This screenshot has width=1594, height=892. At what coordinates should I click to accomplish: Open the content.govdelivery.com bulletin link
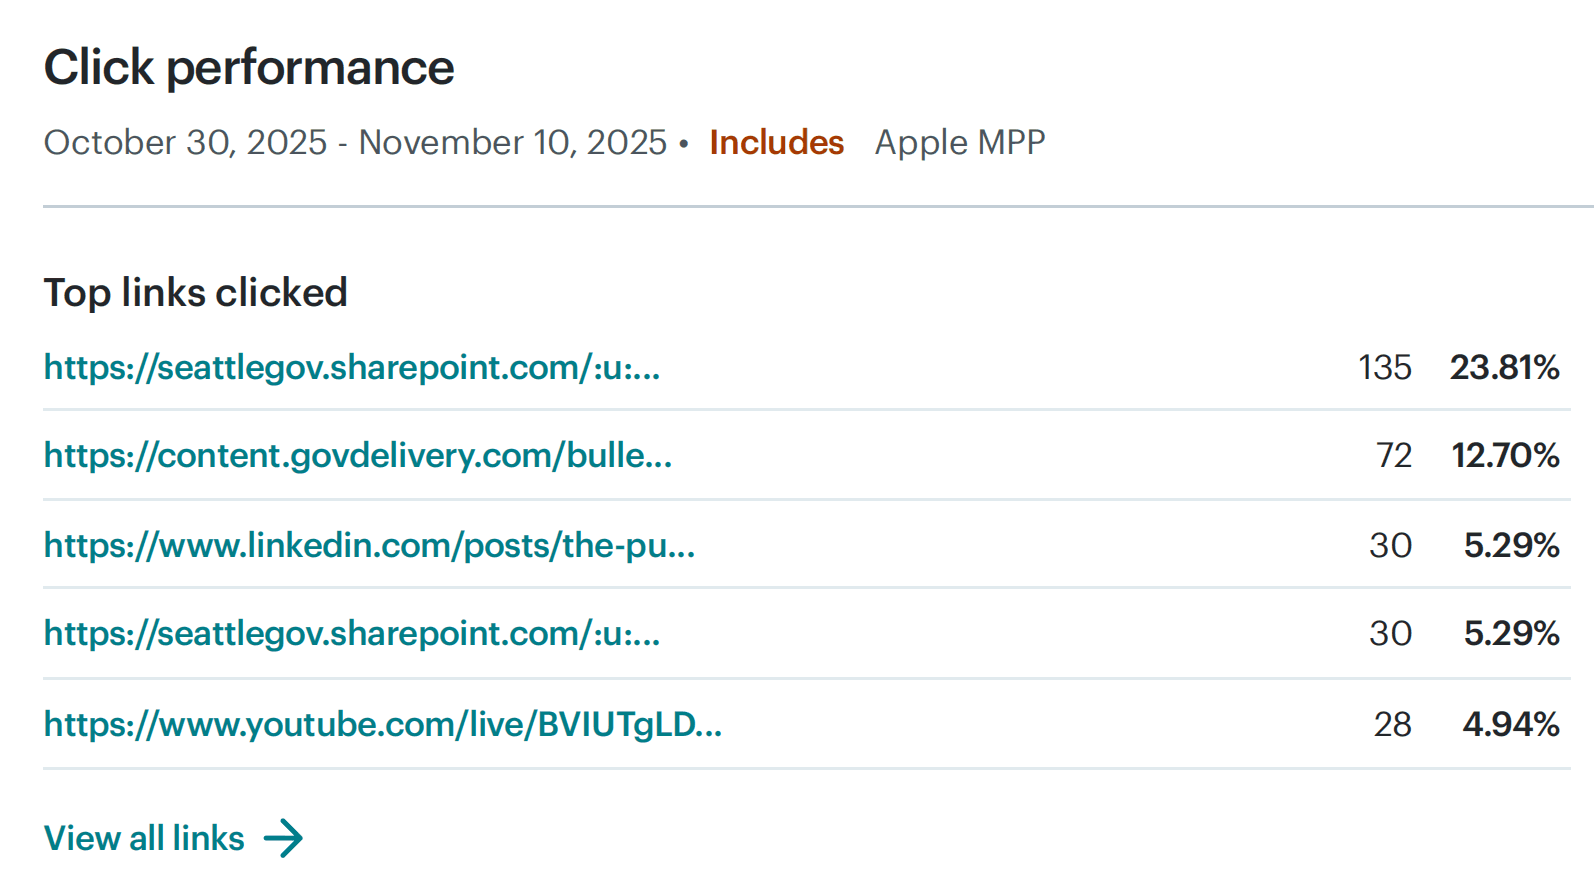(358, 456)
